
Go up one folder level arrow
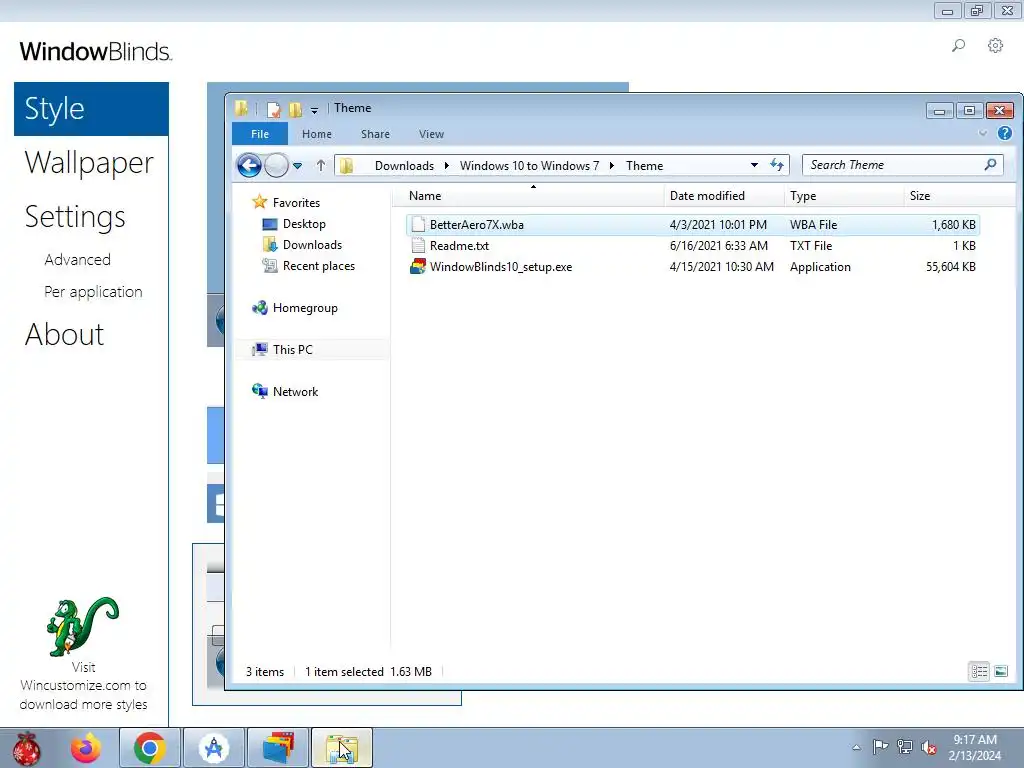click(321, 165)
